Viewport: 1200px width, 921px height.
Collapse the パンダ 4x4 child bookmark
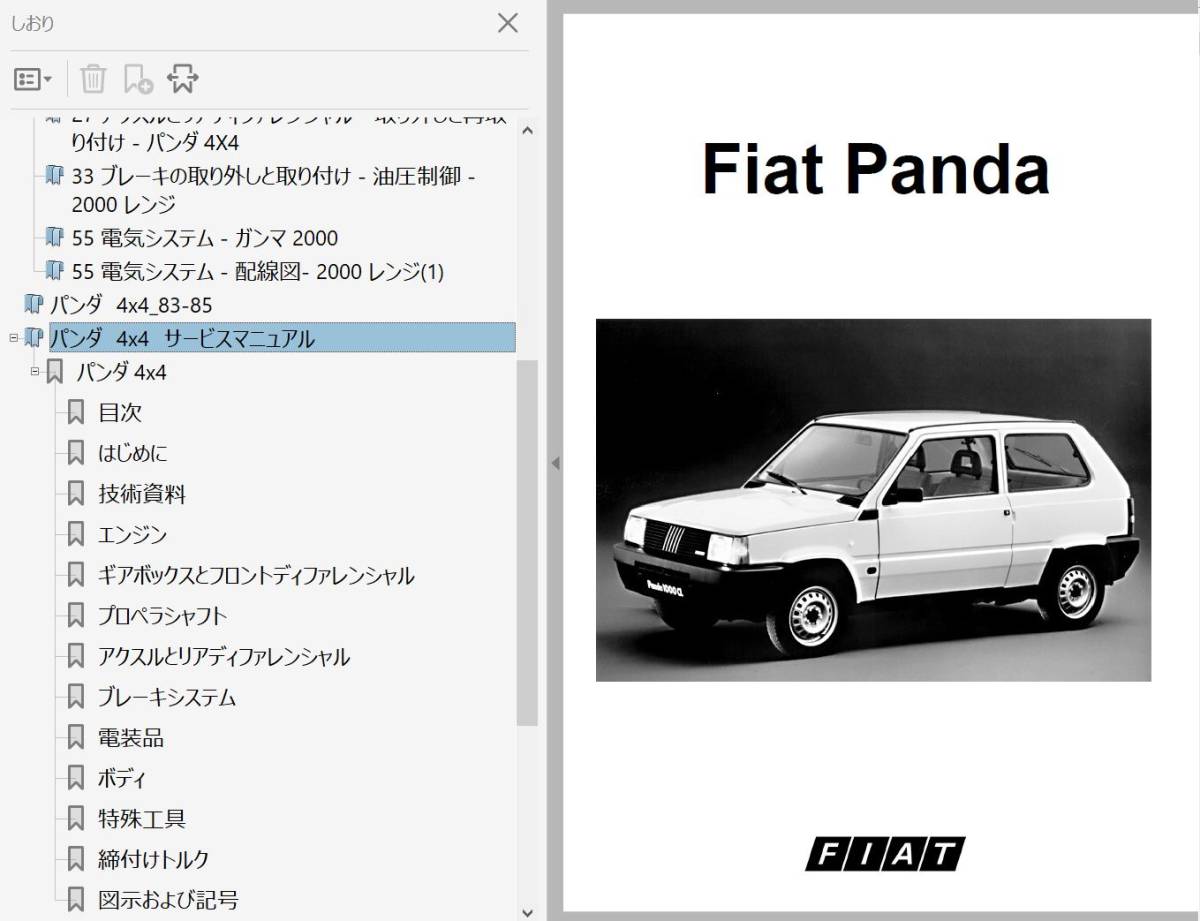(x=35, y=372)
